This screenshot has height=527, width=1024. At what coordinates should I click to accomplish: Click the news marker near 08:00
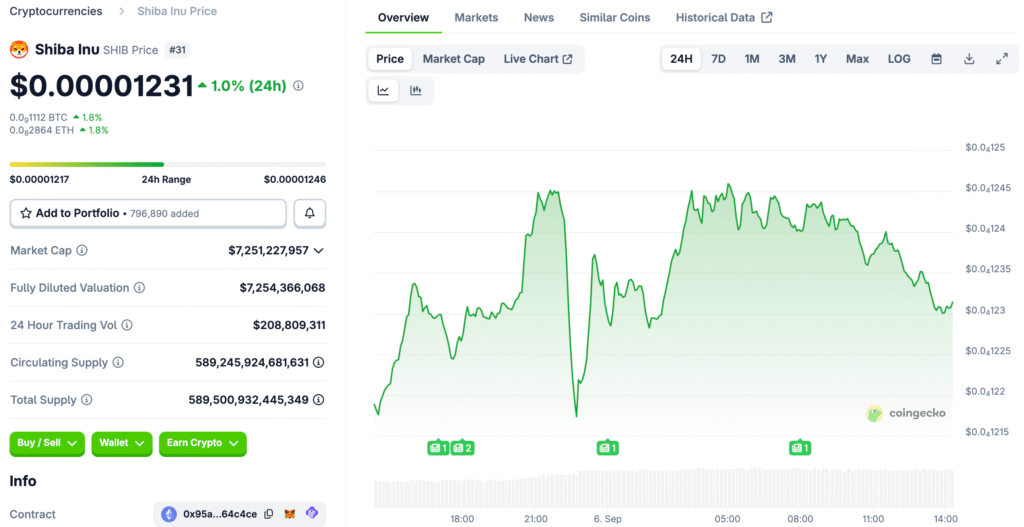(x=800, y=447)
